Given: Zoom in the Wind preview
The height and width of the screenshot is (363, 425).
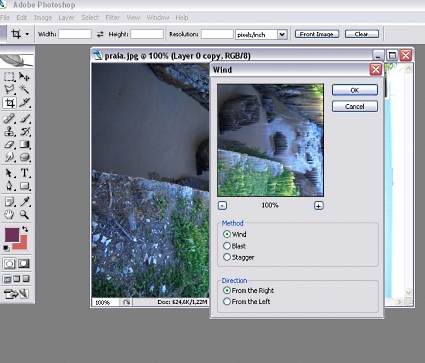Looking at the screenshot, I should 319,205.
